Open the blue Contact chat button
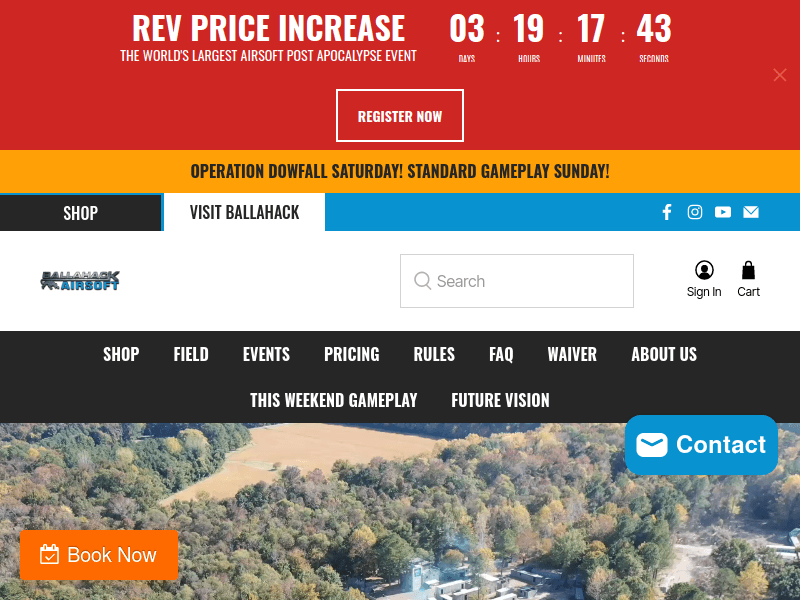The width and height of the screenshot is (800, 600). click(x=701, y=445)
